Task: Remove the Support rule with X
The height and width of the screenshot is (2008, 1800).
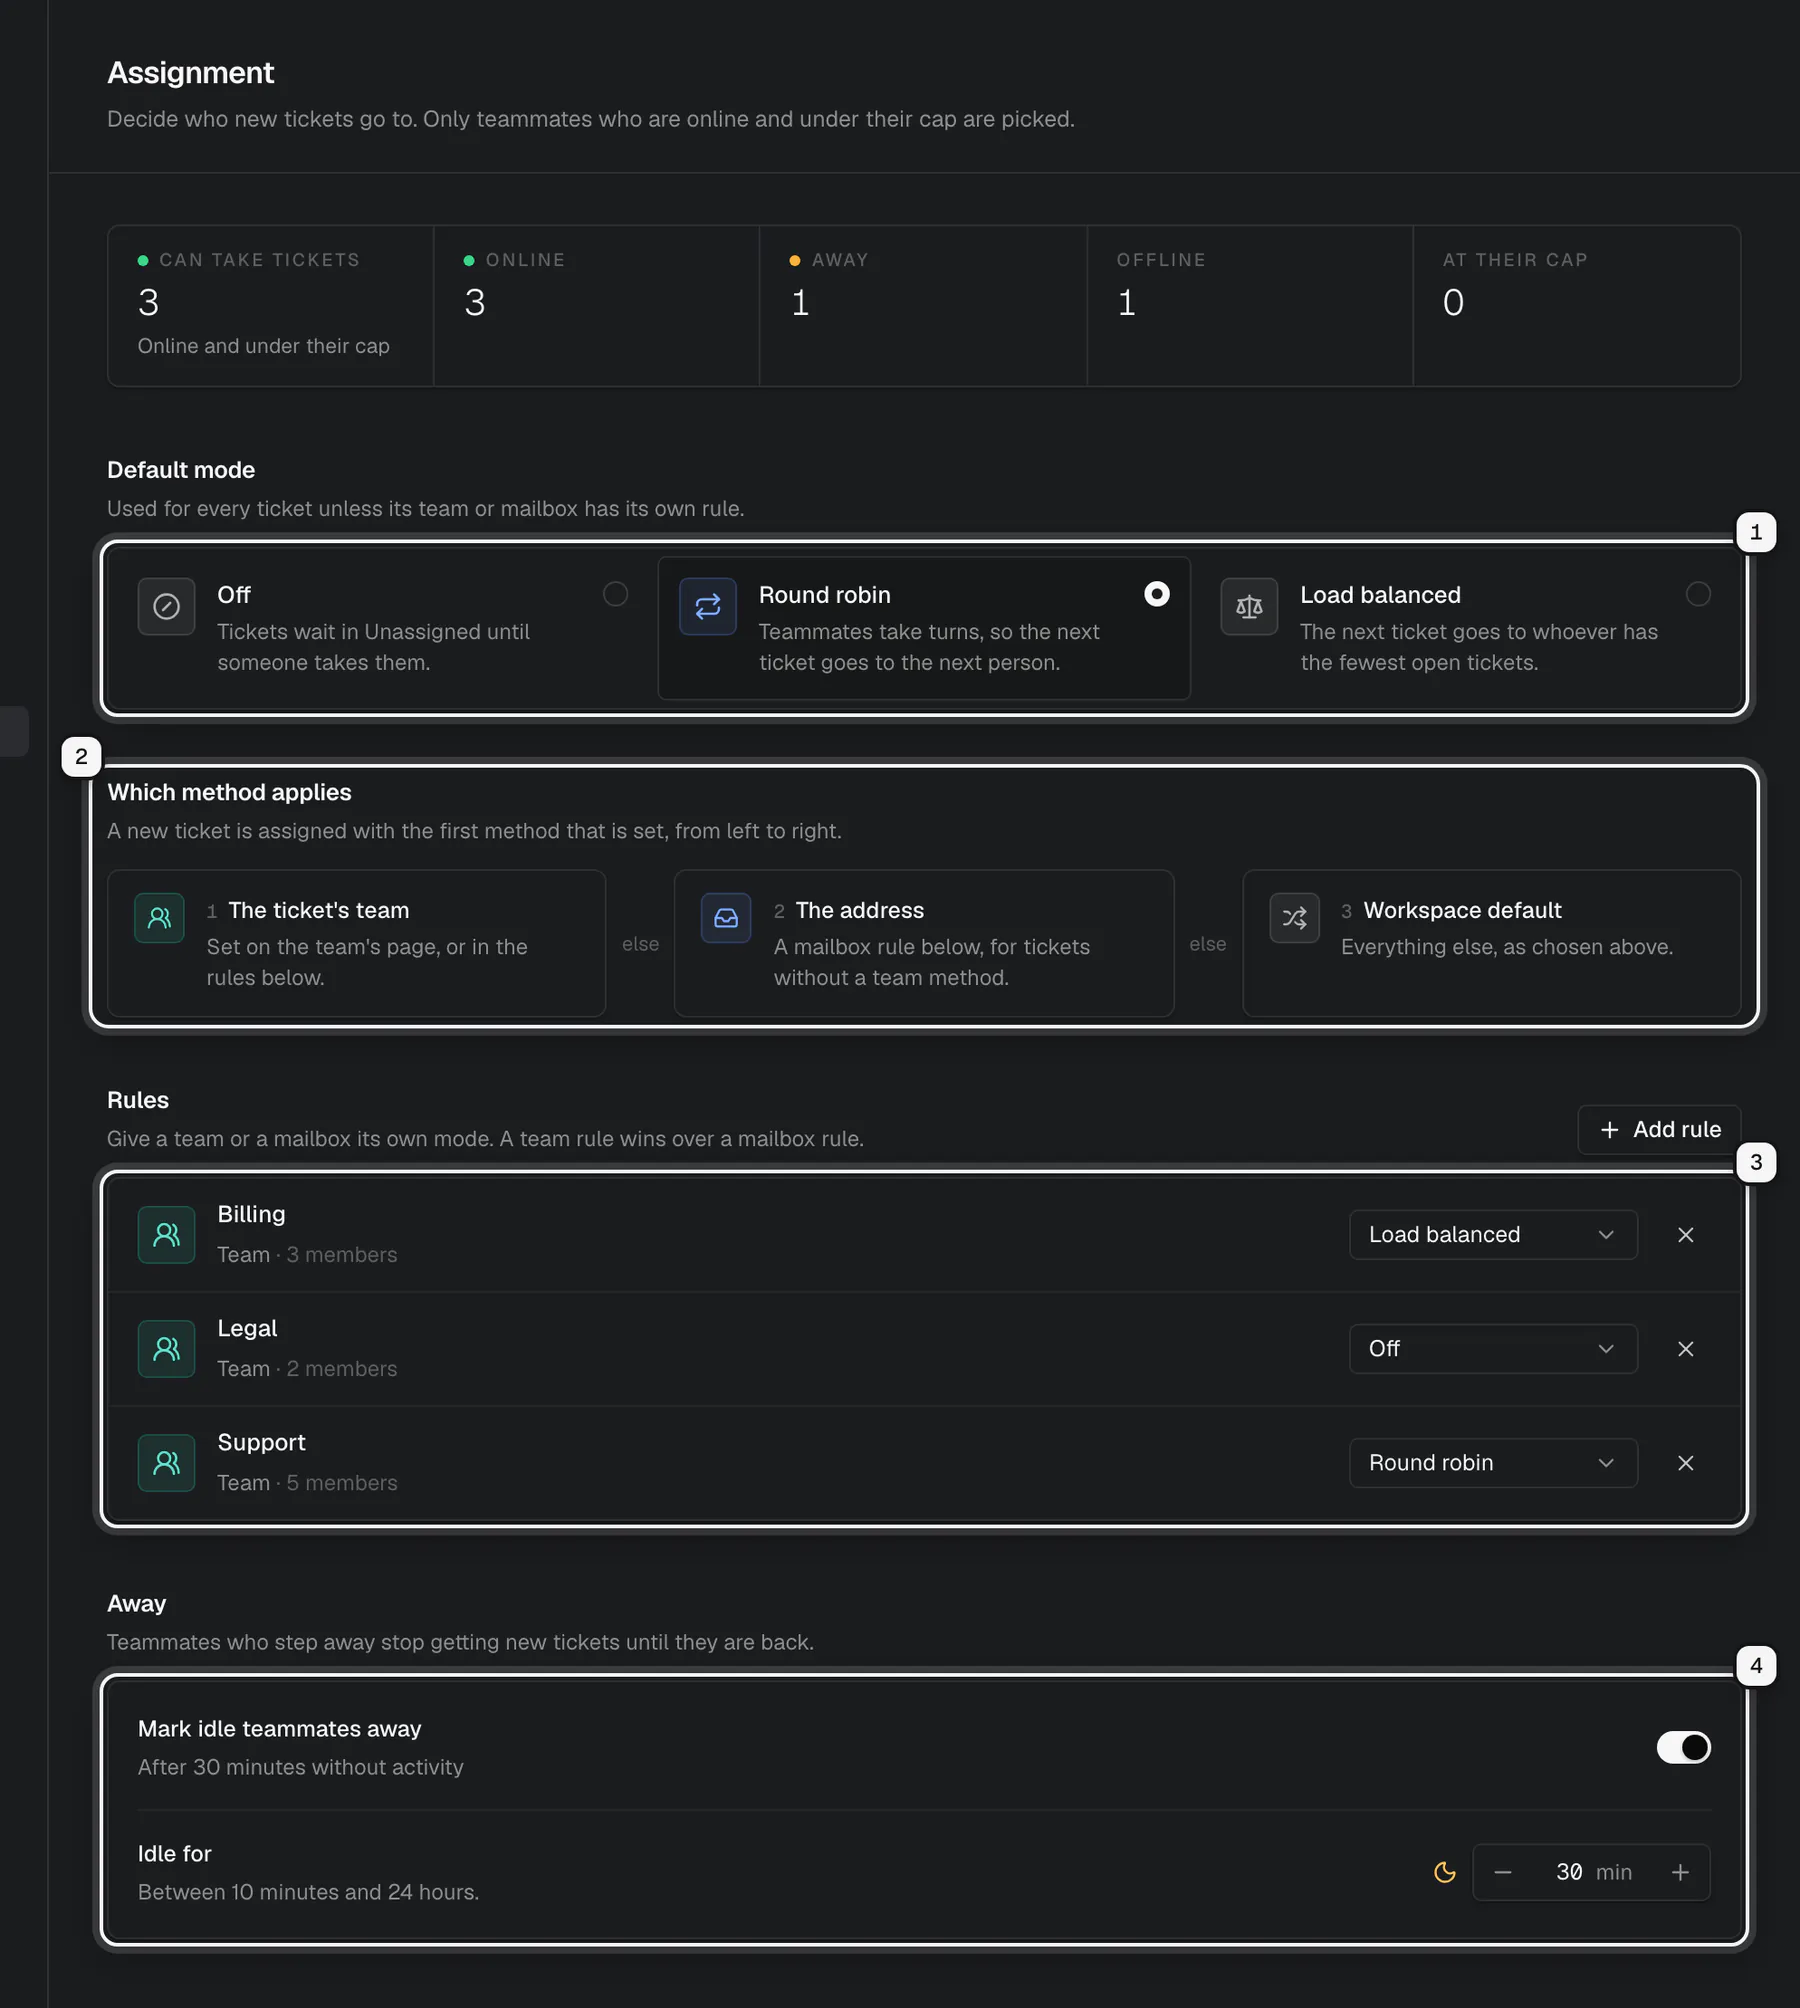Action: click(x=1685, y=1463)
